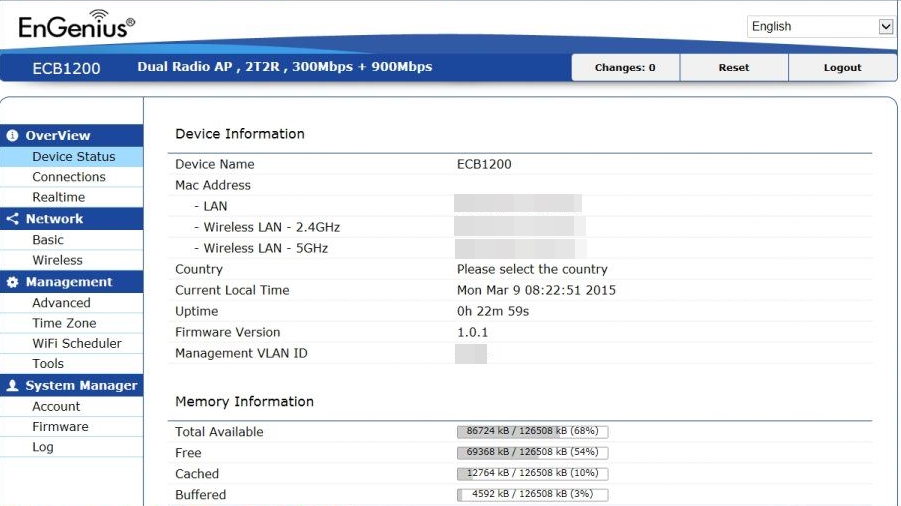Open the Tools page
Image resolution: width=901 pixels, height=506 pixels.
[47, 364]
